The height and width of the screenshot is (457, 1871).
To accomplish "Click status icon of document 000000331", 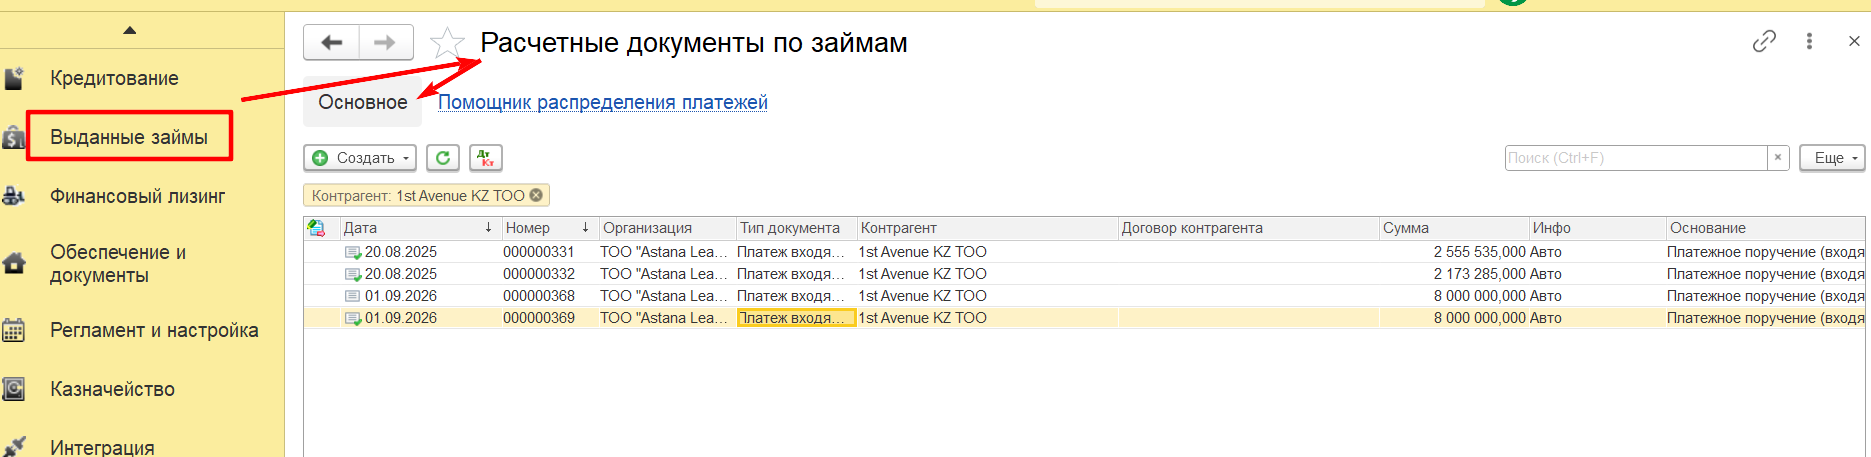I will 353,252.
